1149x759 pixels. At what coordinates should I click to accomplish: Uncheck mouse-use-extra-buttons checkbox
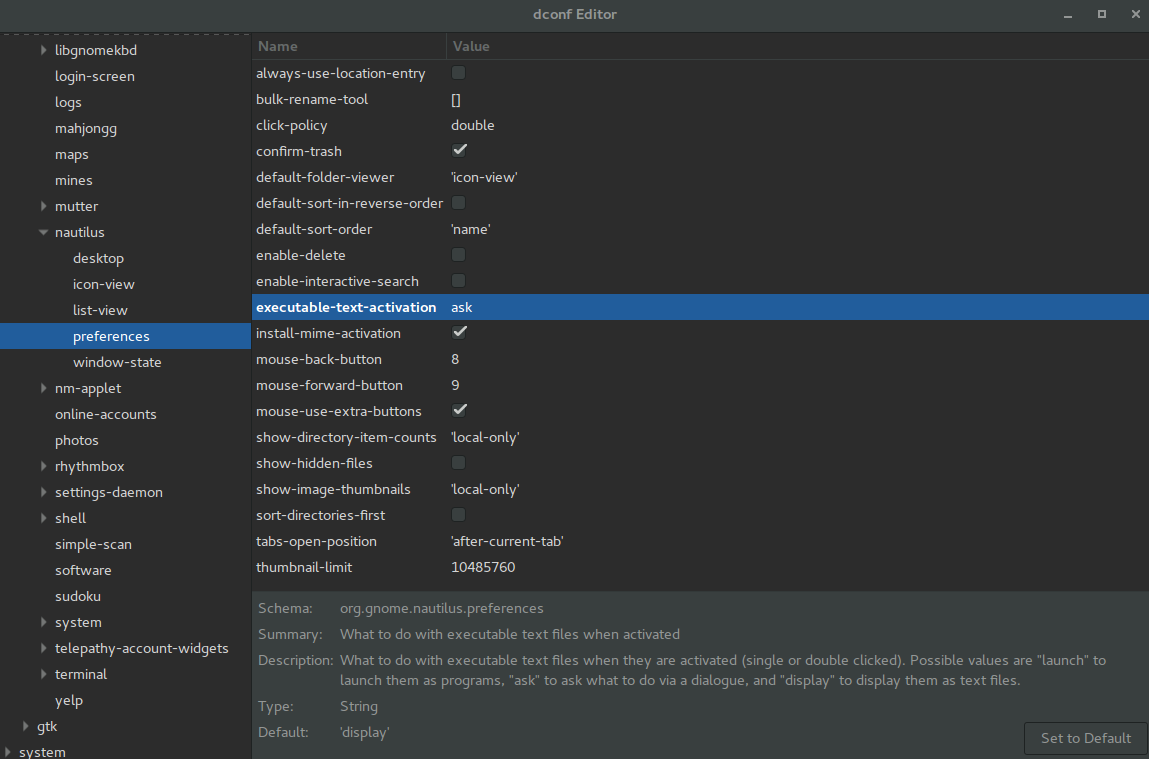tap(459, 410)
